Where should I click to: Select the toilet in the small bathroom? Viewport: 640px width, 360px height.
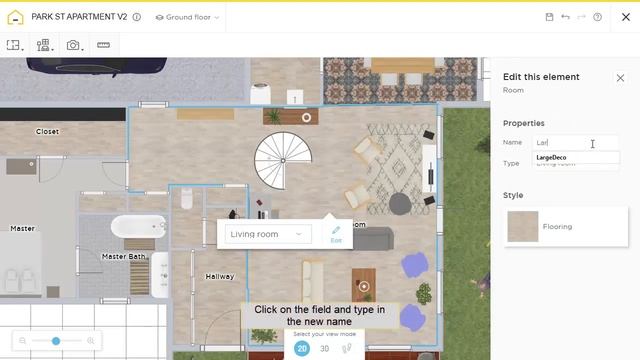[187, 198]
